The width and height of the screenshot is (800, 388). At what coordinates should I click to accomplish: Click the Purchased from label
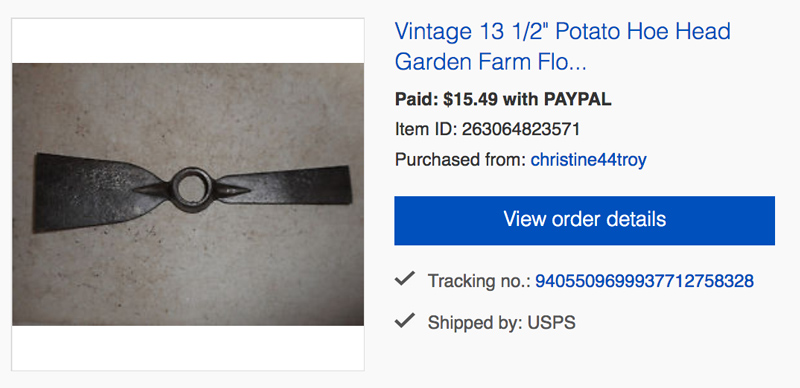click(460, 160)
